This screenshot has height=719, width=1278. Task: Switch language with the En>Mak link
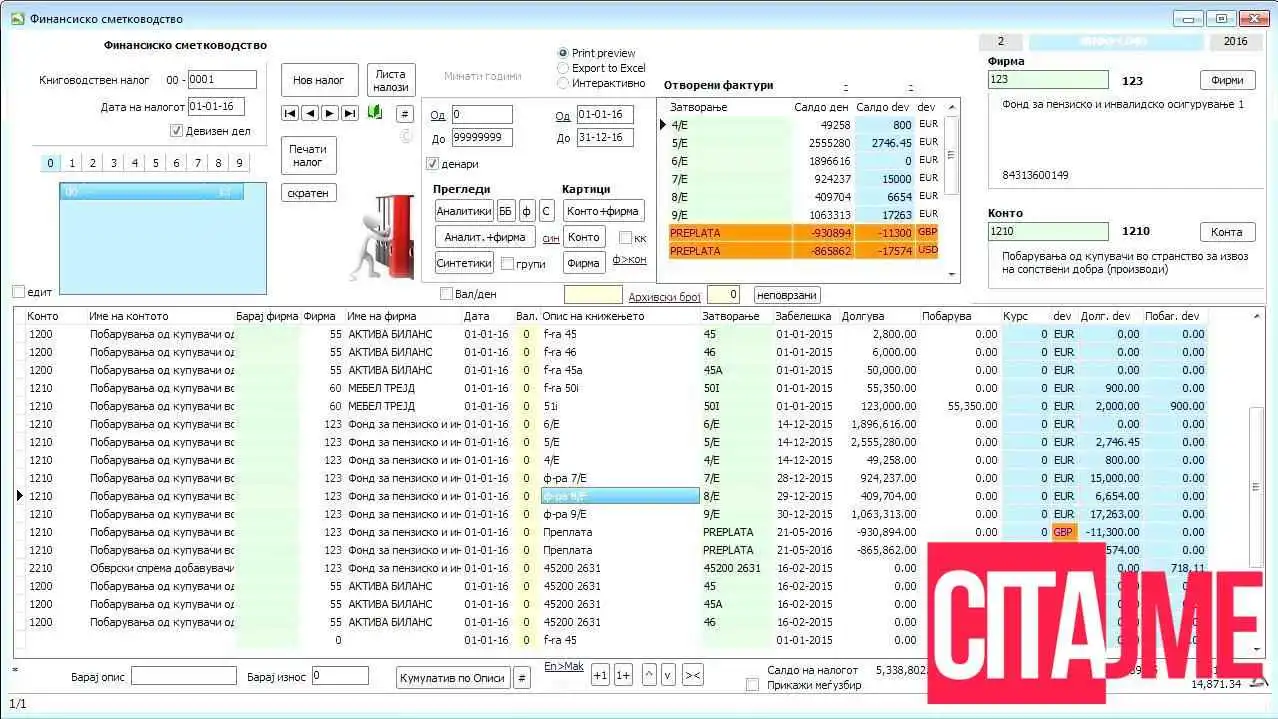(563, 666)
